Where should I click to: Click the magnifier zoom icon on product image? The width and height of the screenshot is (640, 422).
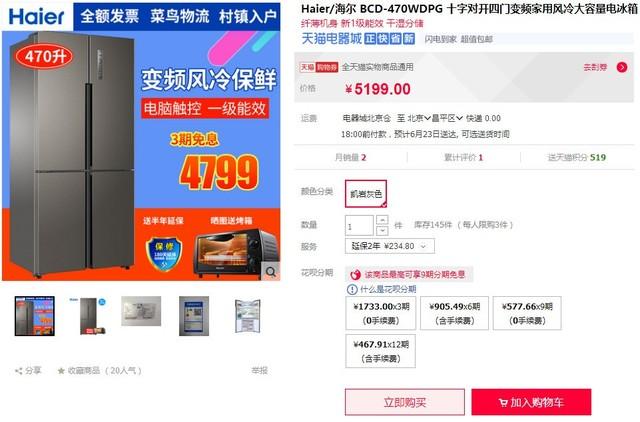coord(271,271)
